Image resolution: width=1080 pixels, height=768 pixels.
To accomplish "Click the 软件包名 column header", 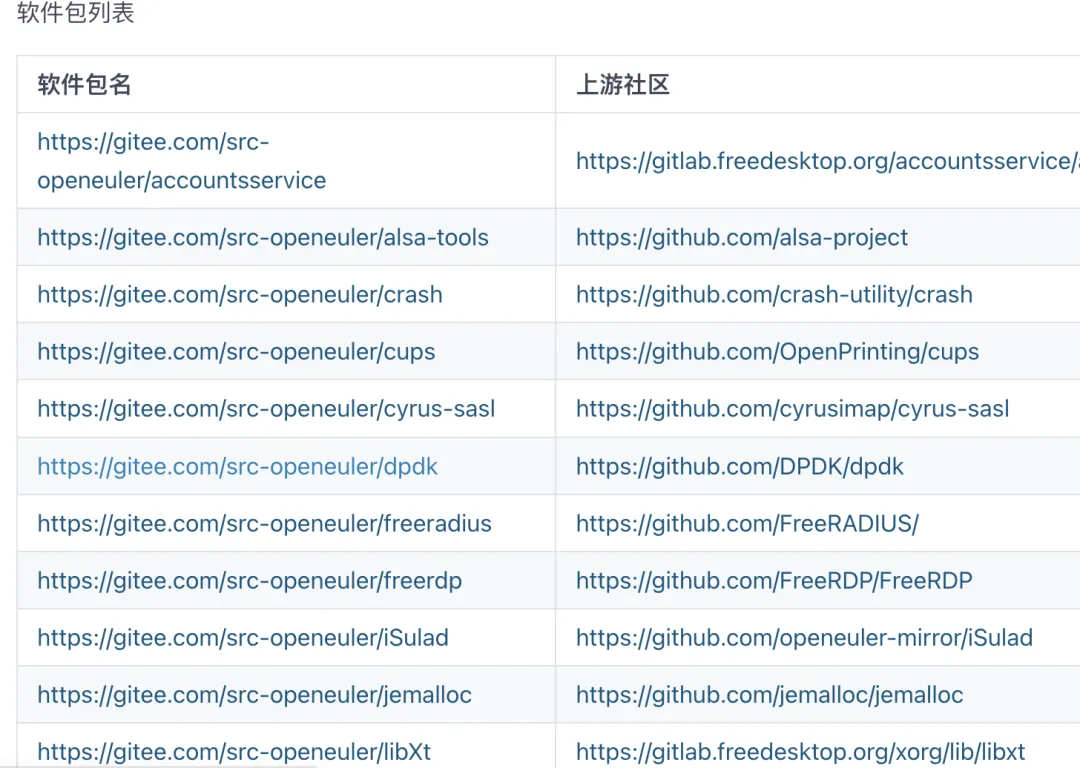I will 85,85.
